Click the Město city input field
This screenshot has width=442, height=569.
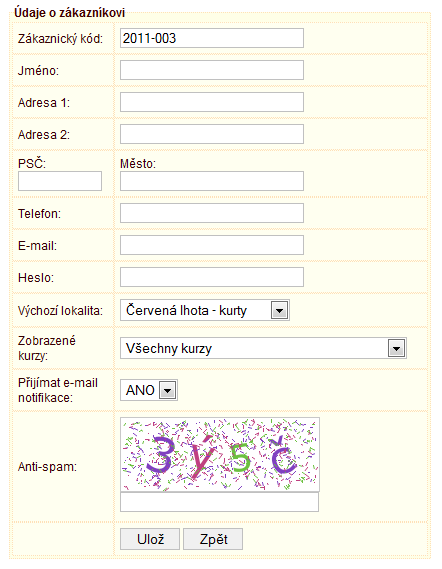212,181
